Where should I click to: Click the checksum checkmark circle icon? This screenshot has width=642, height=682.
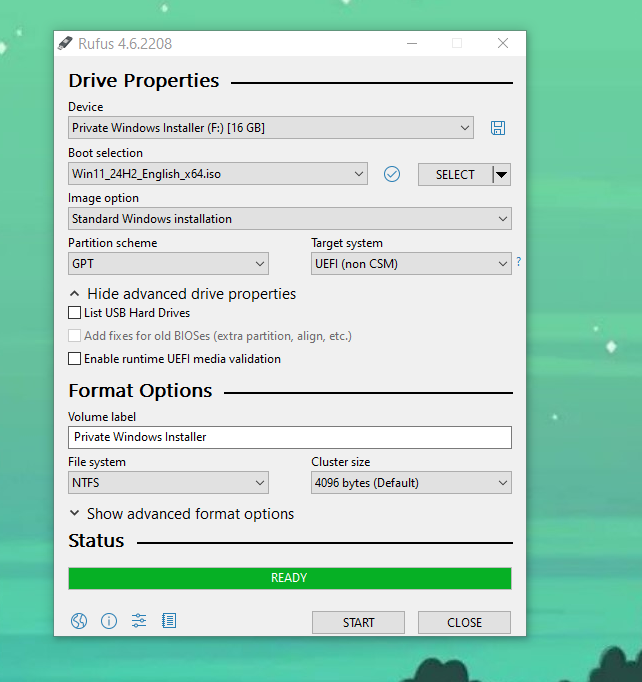point(391,174)
